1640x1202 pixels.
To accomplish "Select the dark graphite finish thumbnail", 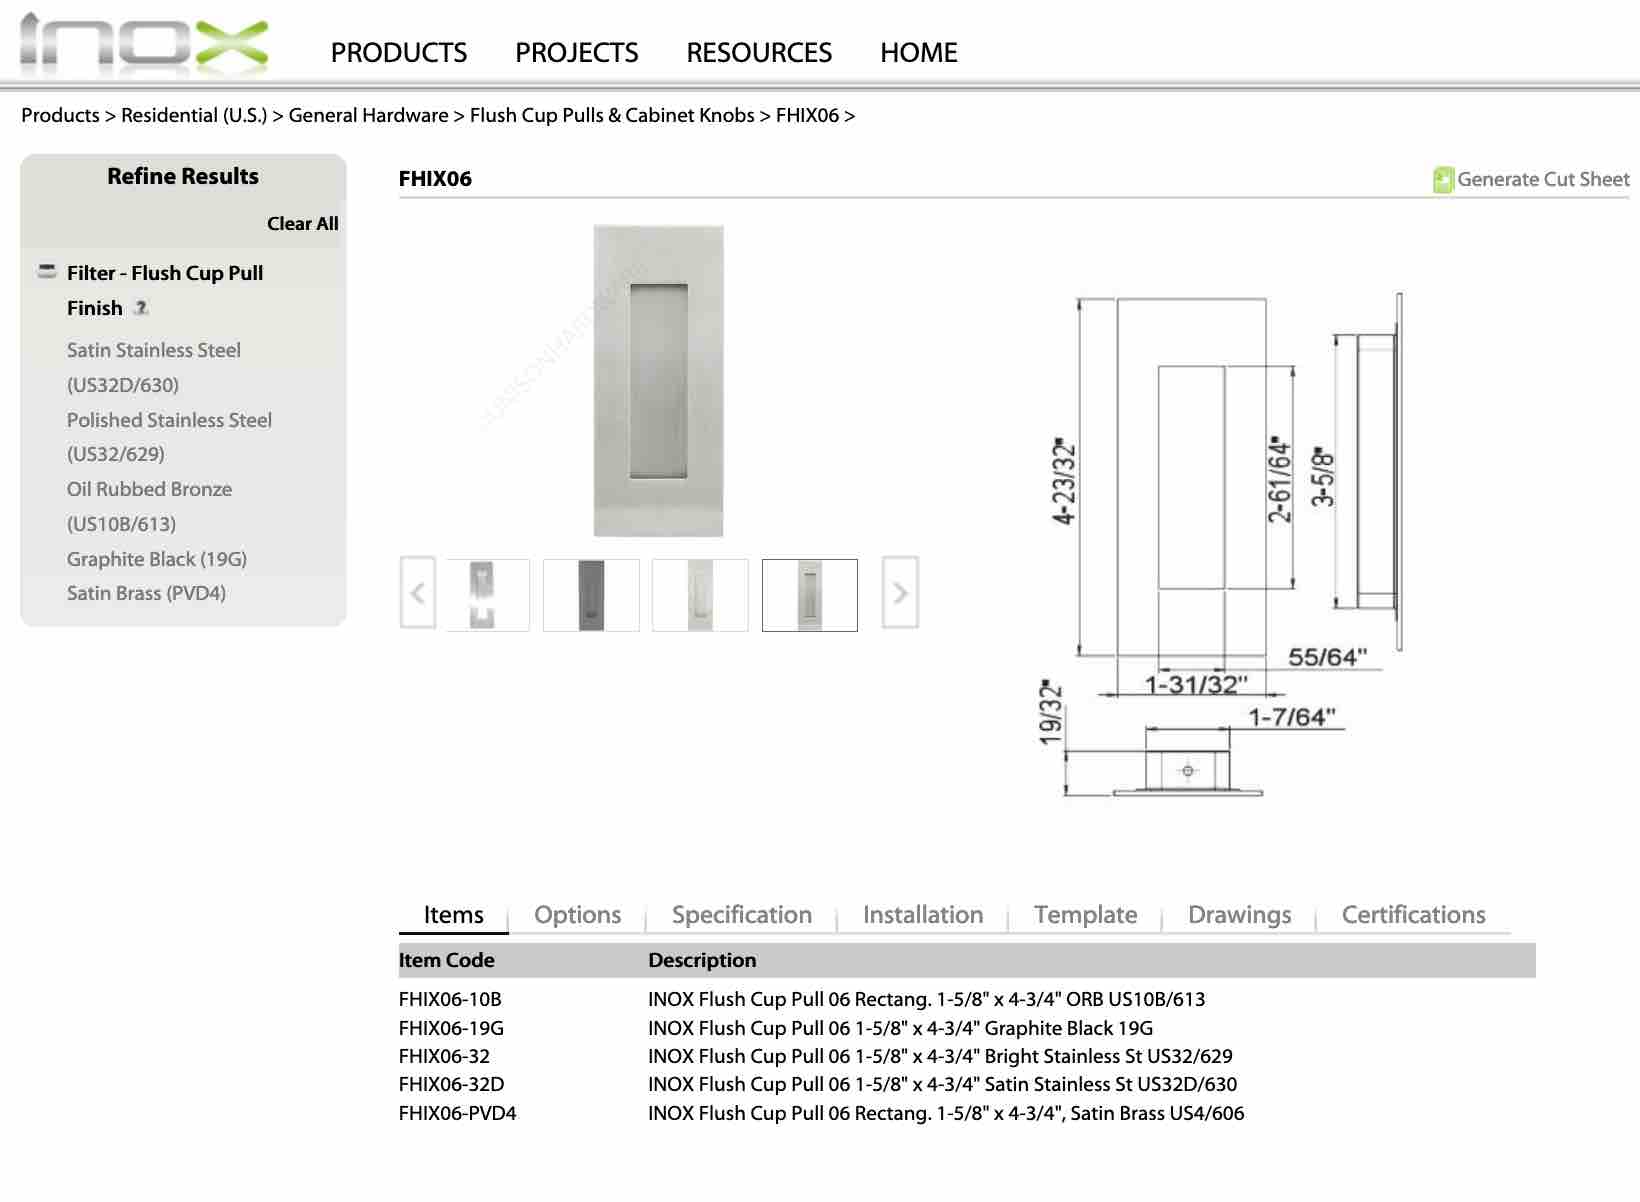I will (591, 595).
